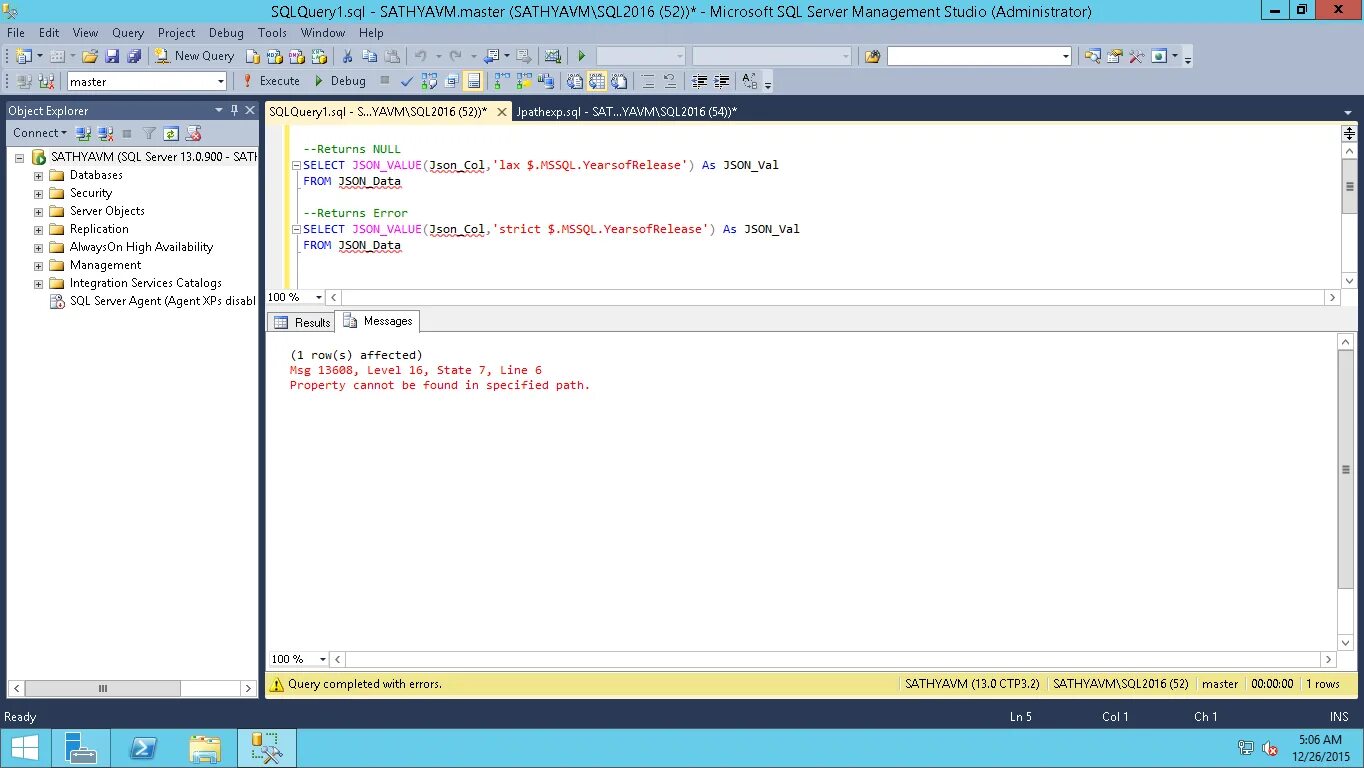Open the Properties Window icon
This screenshot has height=768, width=1364.
[x=1114, y=56]
